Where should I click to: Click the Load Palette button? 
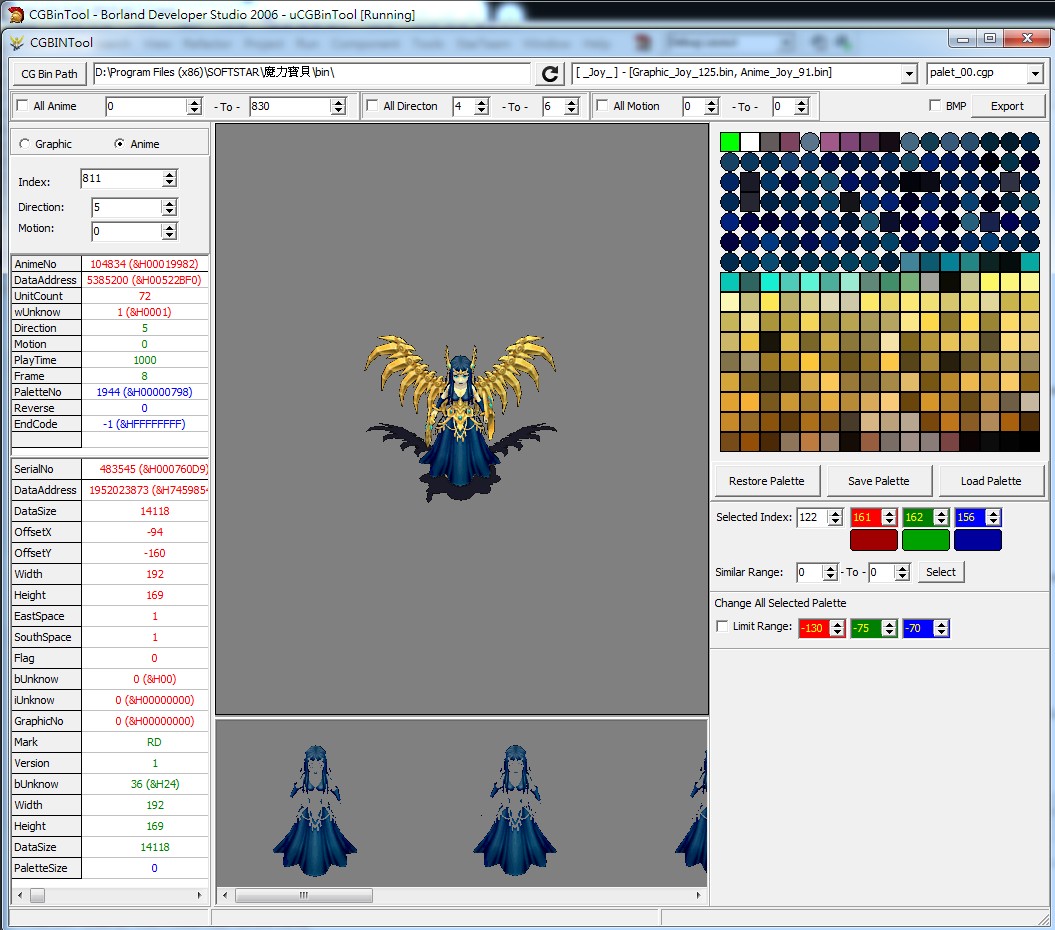tap(990, 481)
